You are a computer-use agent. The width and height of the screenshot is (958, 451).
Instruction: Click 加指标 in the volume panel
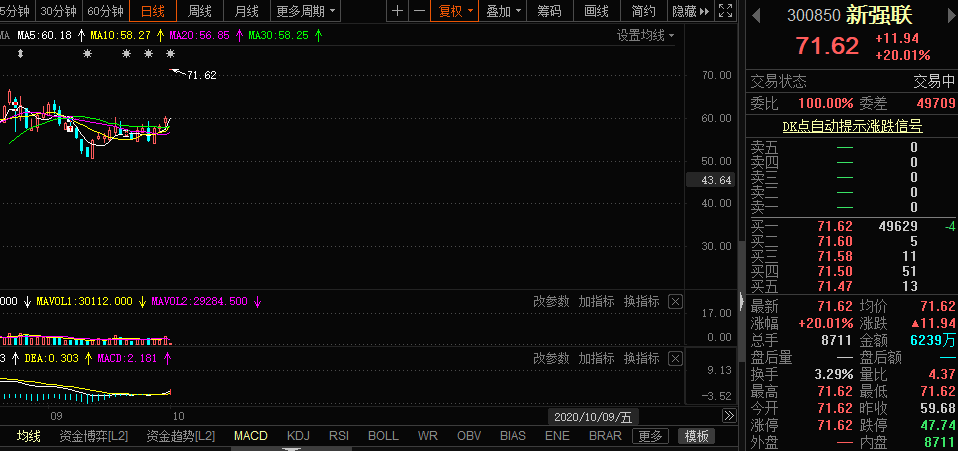click(596, 301)
